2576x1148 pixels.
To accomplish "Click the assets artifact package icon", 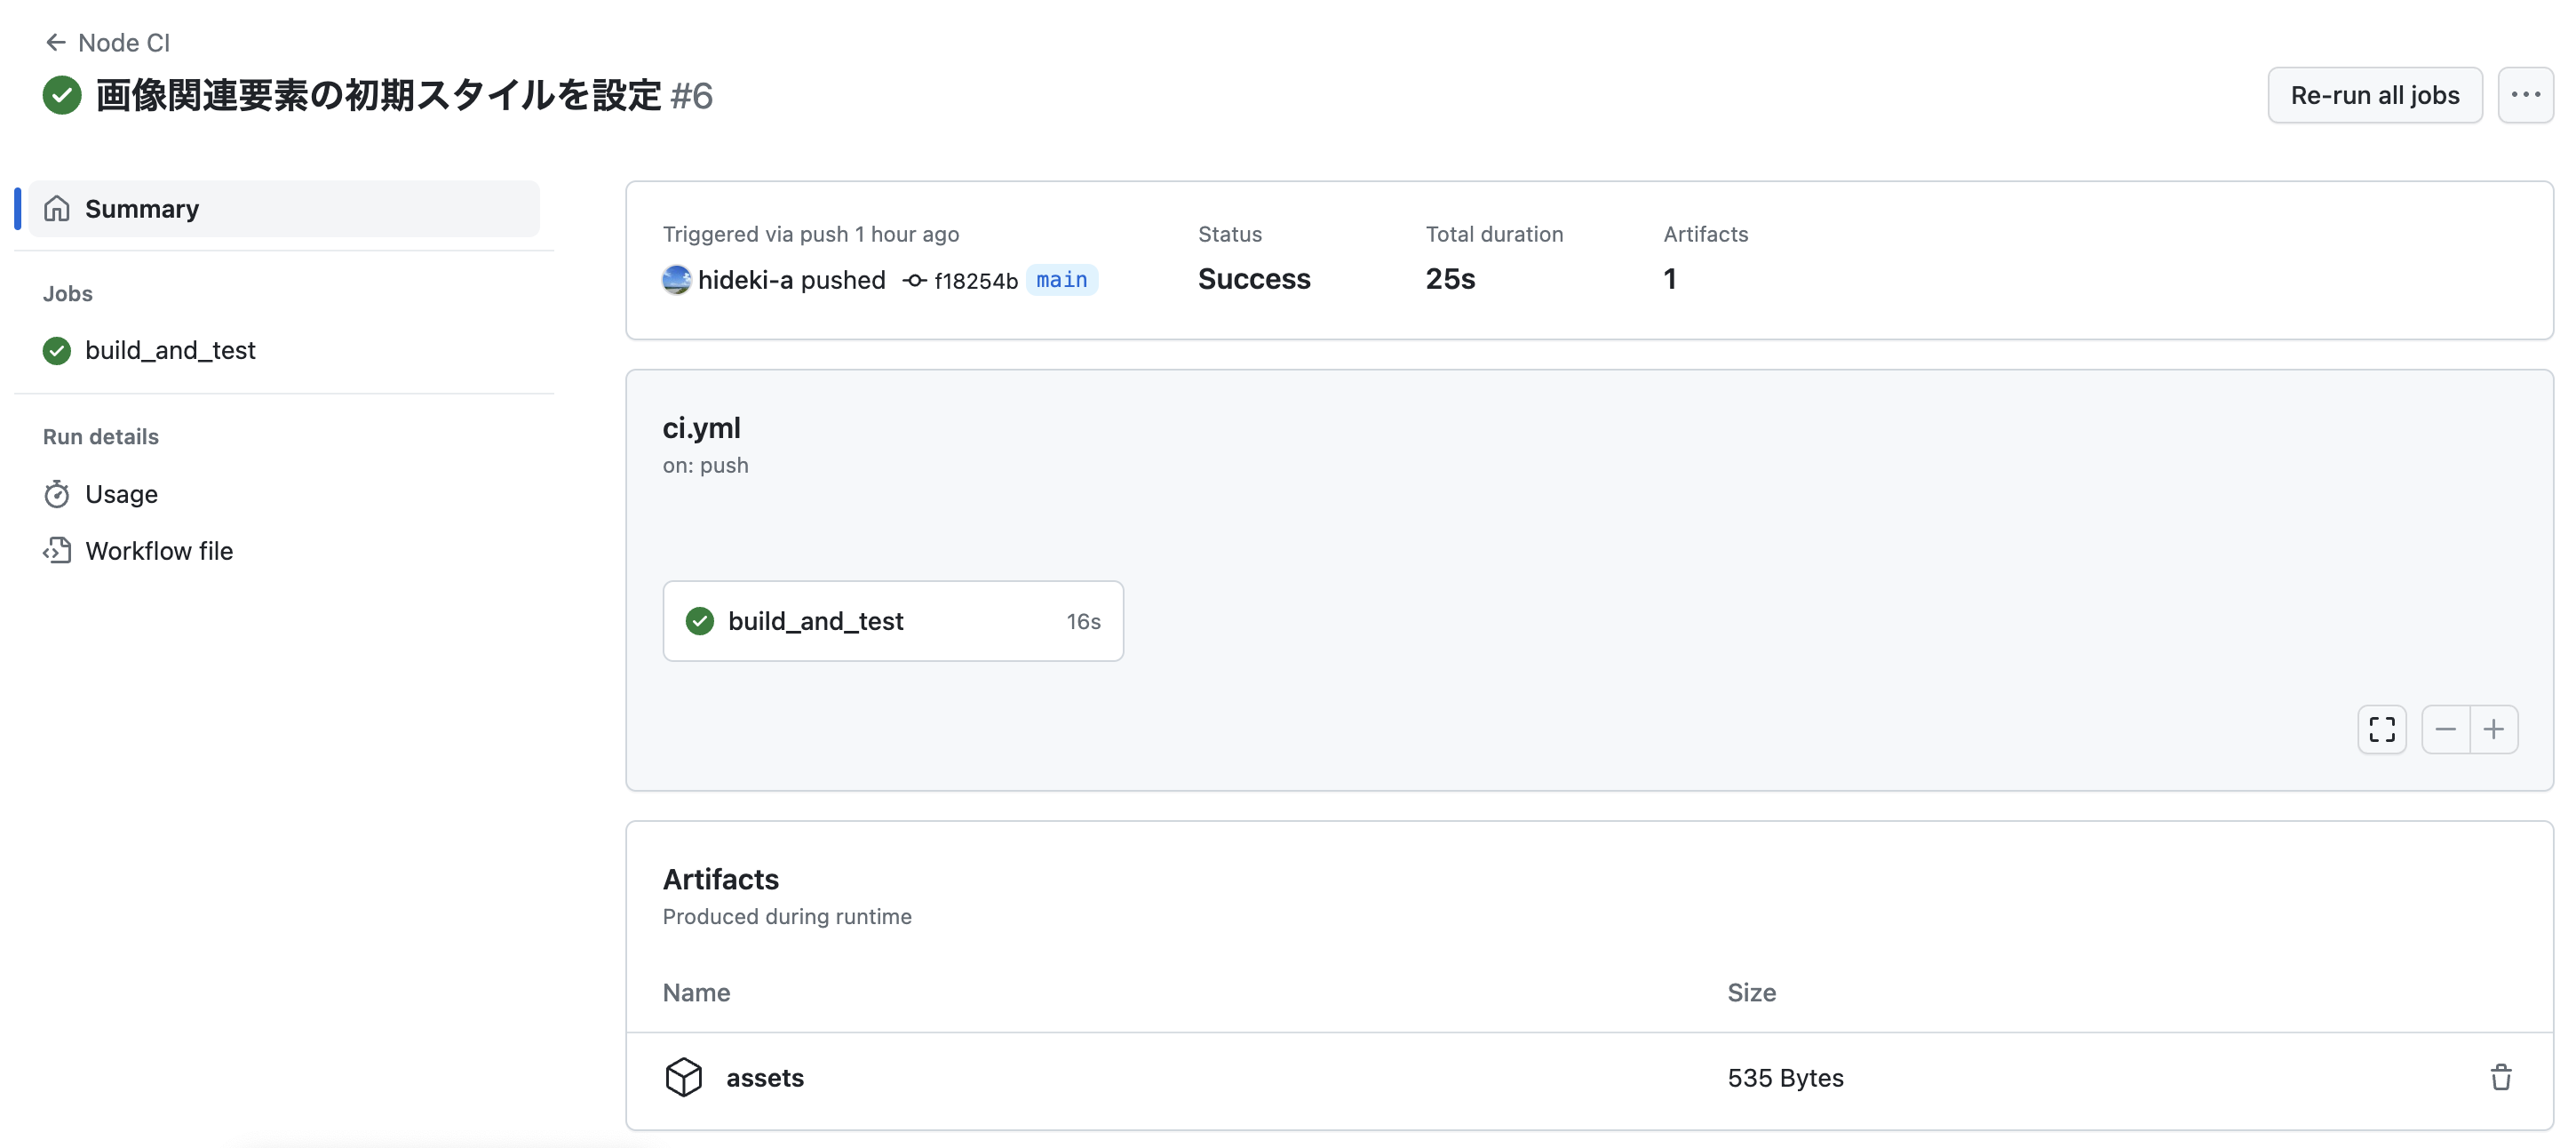I will coord(685,1077).
